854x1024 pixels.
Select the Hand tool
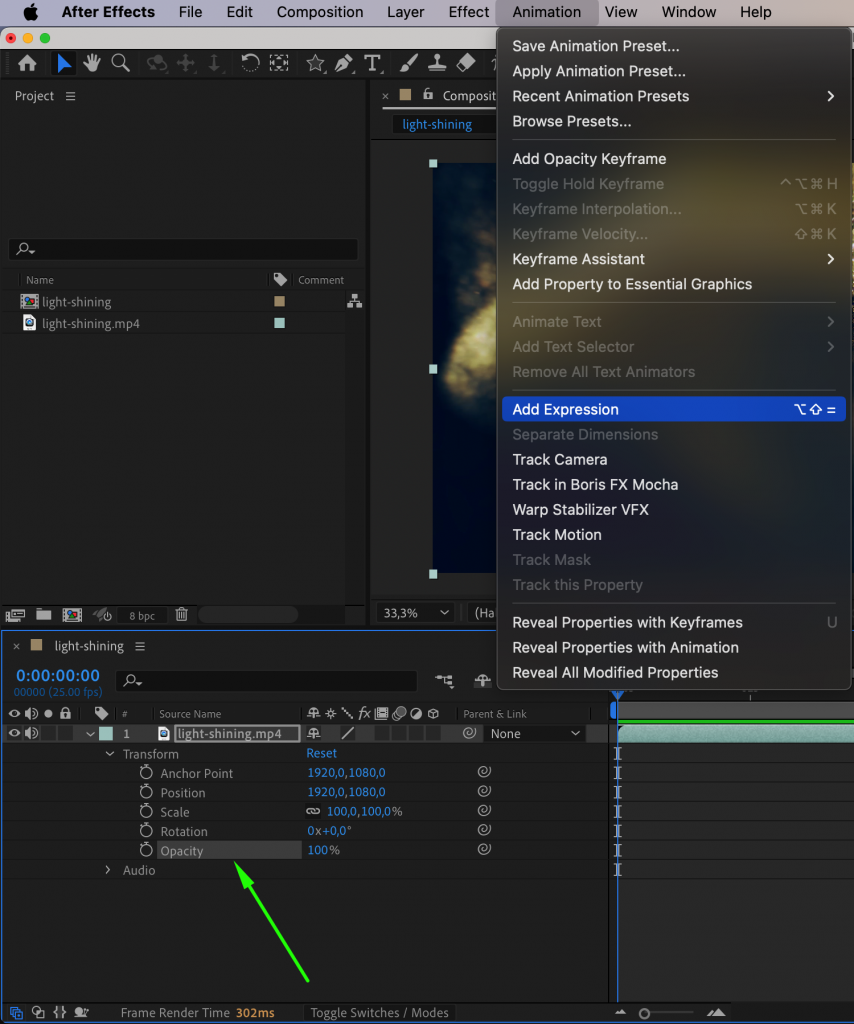[x=91, y=62]
